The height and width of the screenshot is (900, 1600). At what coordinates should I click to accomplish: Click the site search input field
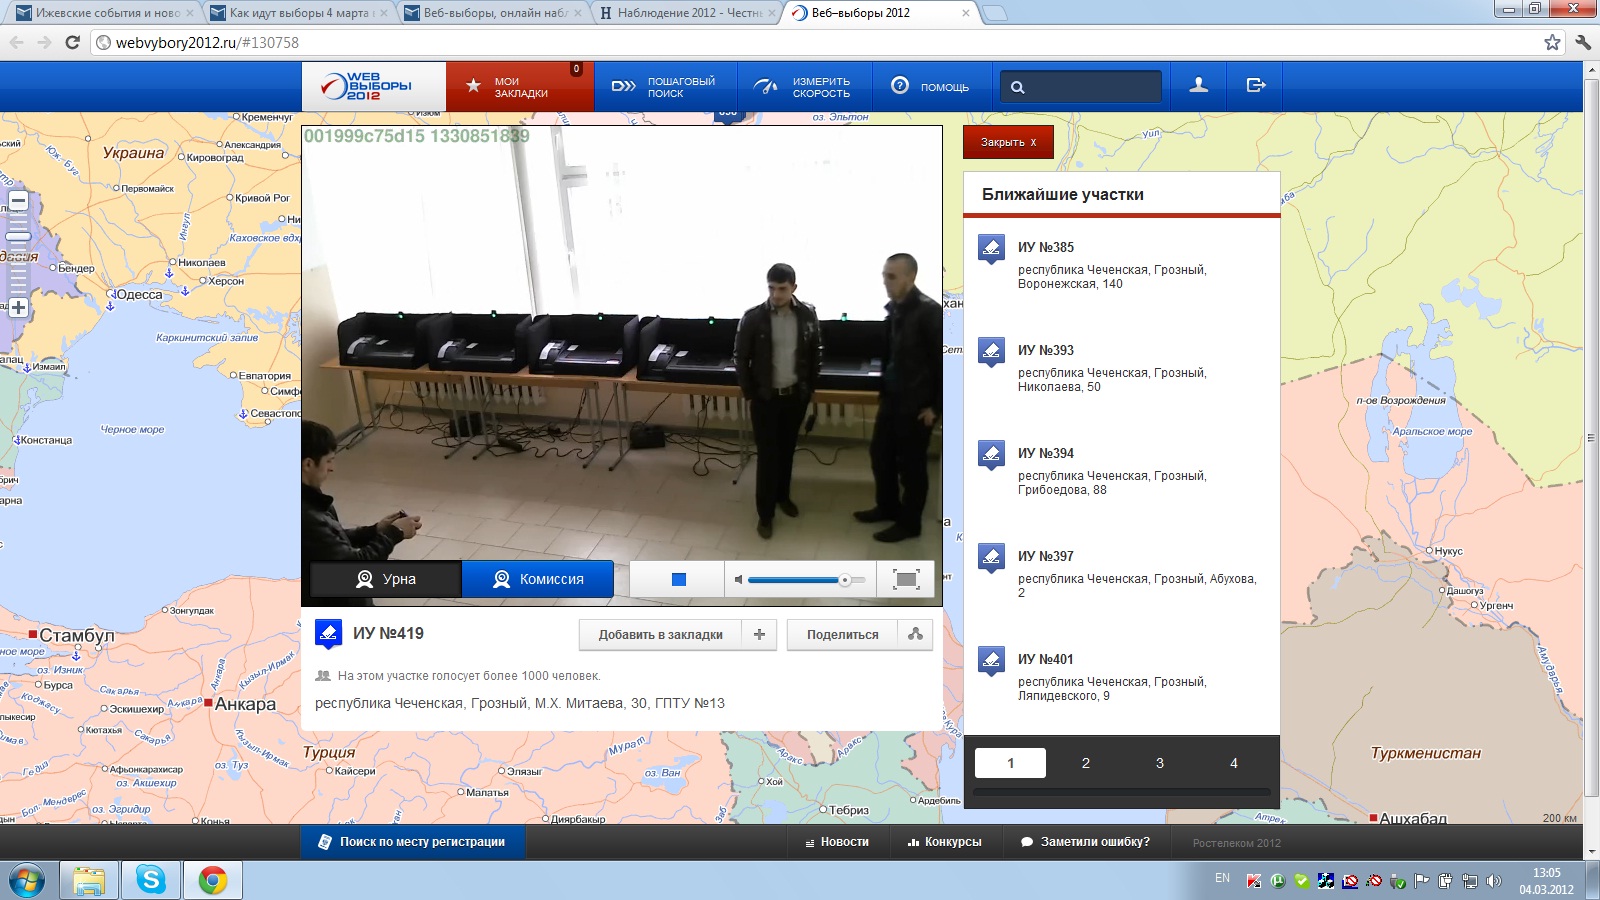pos(1092,87)
